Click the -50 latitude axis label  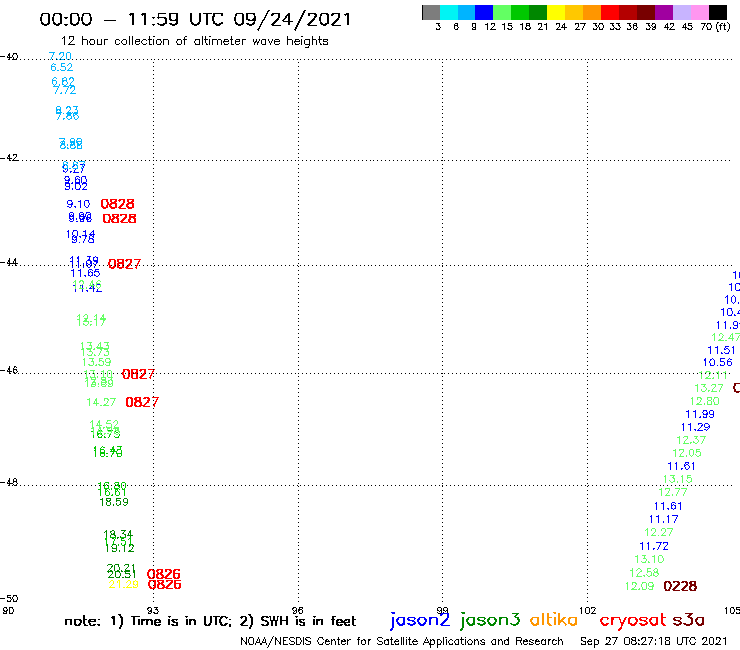point(9,599)
